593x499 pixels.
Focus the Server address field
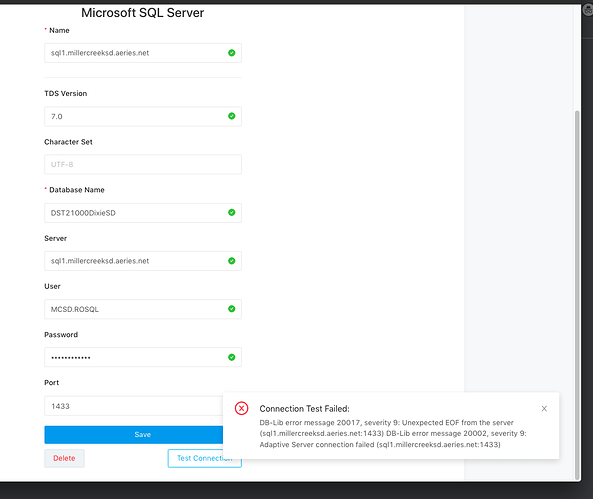(143, 261)
